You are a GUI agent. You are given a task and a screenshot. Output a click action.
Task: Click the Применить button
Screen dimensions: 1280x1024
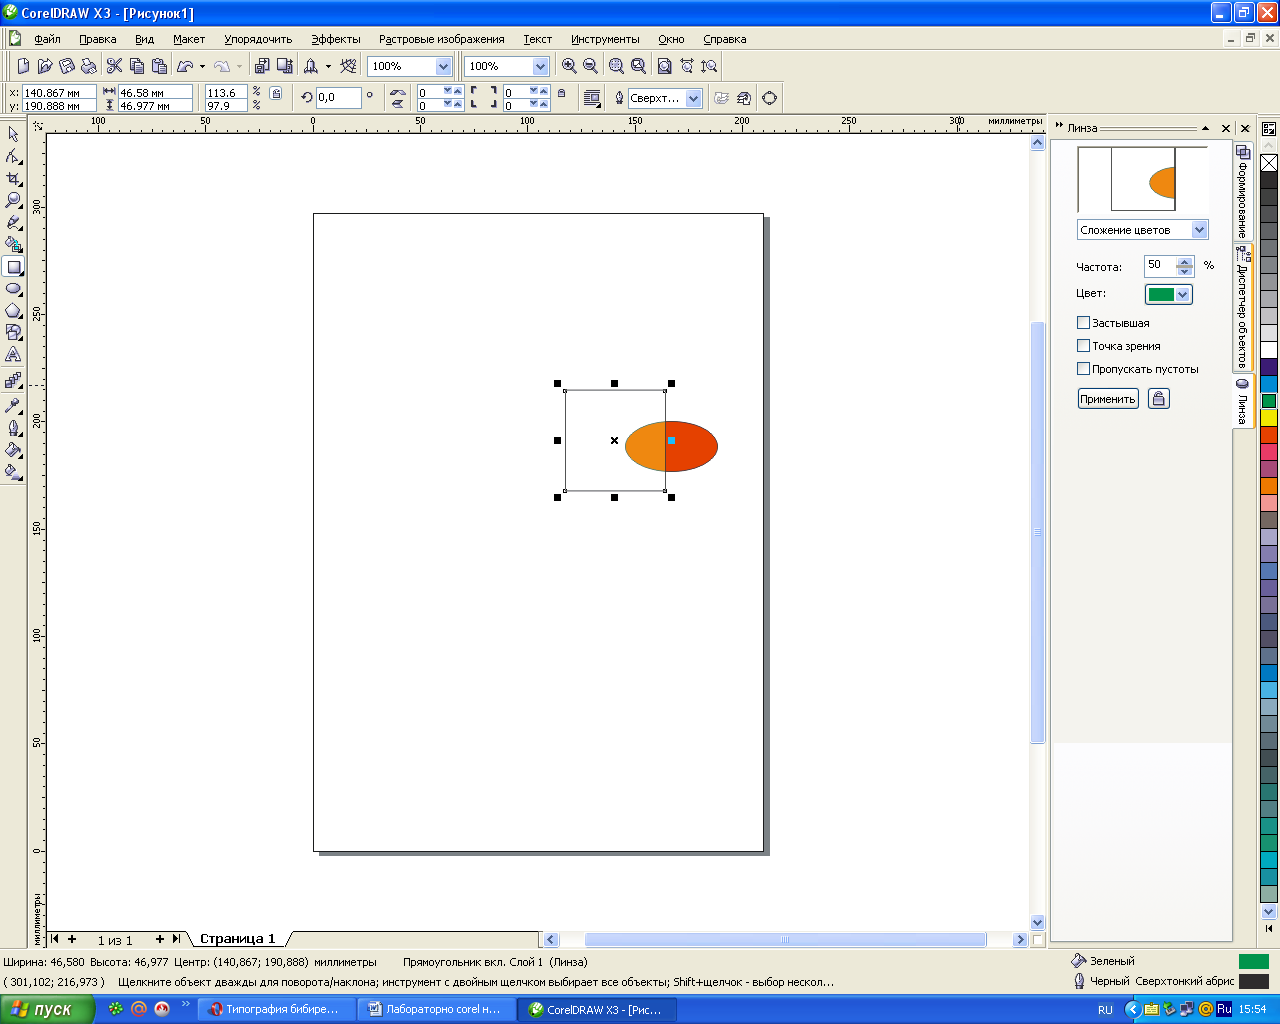tap(1108, 399)
